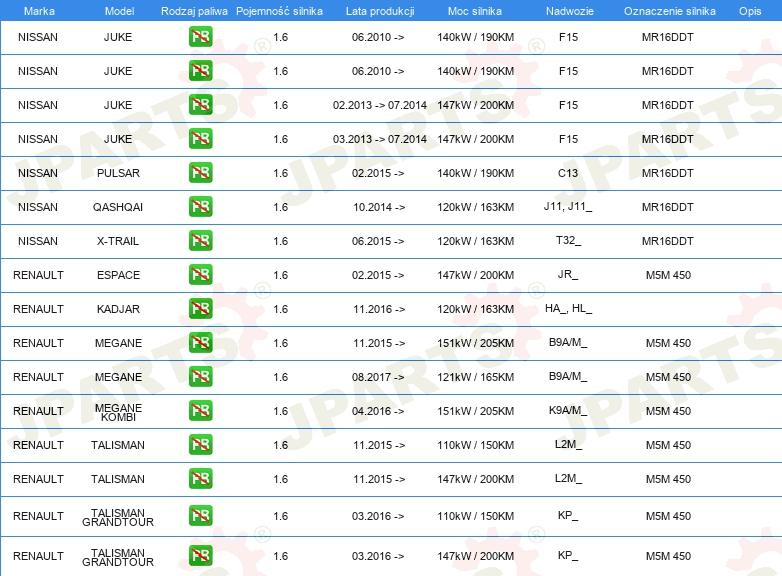
Task: Select the X-TRAIL model cell
Action: pyautogui.click(x=118, y=241)
